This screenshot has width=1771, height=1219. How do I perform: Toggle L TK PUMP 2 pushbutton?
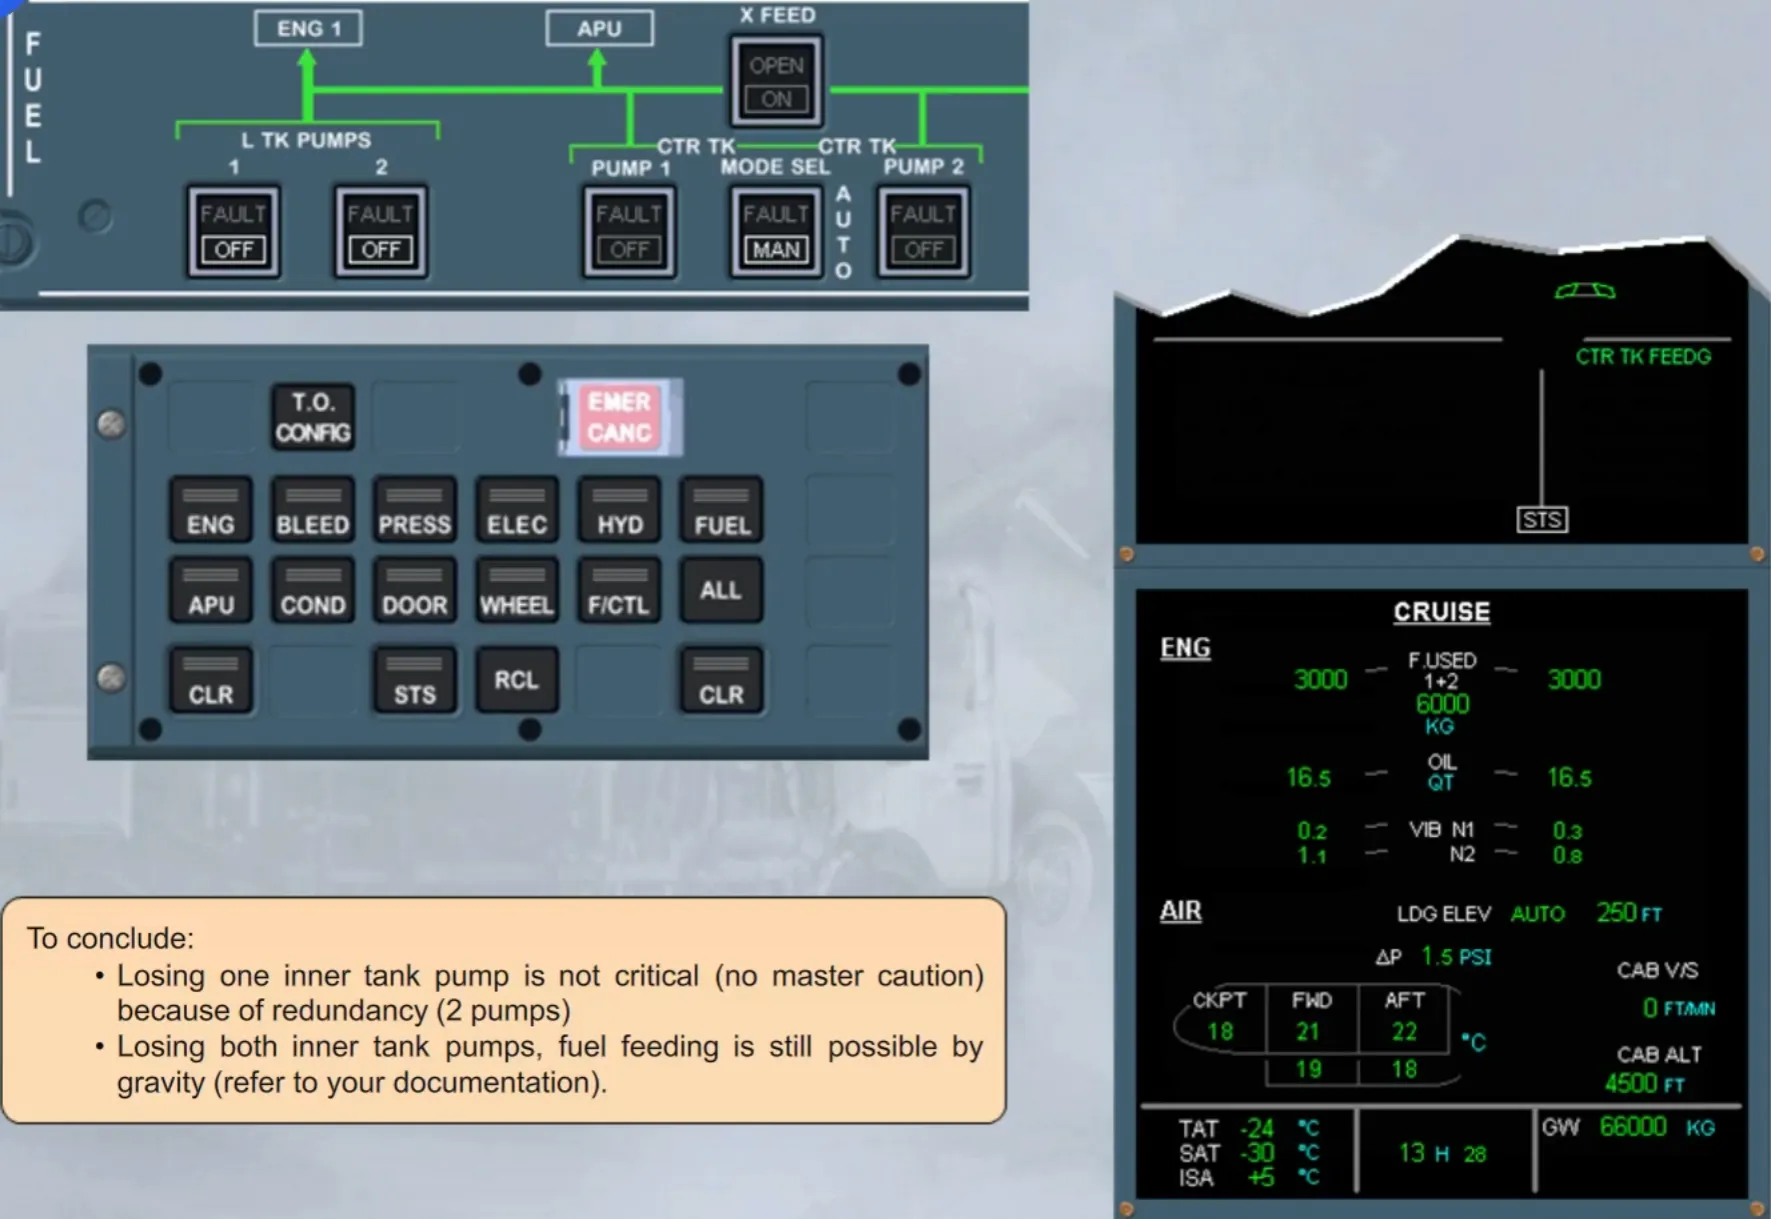point(381,232)
